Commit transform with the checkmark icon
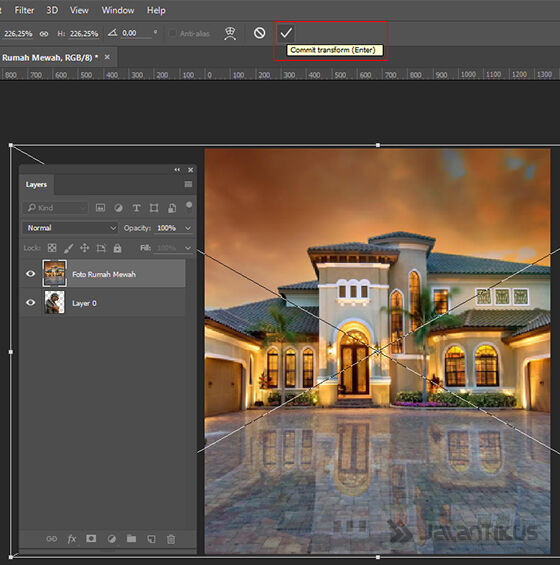The width and height of the screenshot is (560, 565). [286, 33]
